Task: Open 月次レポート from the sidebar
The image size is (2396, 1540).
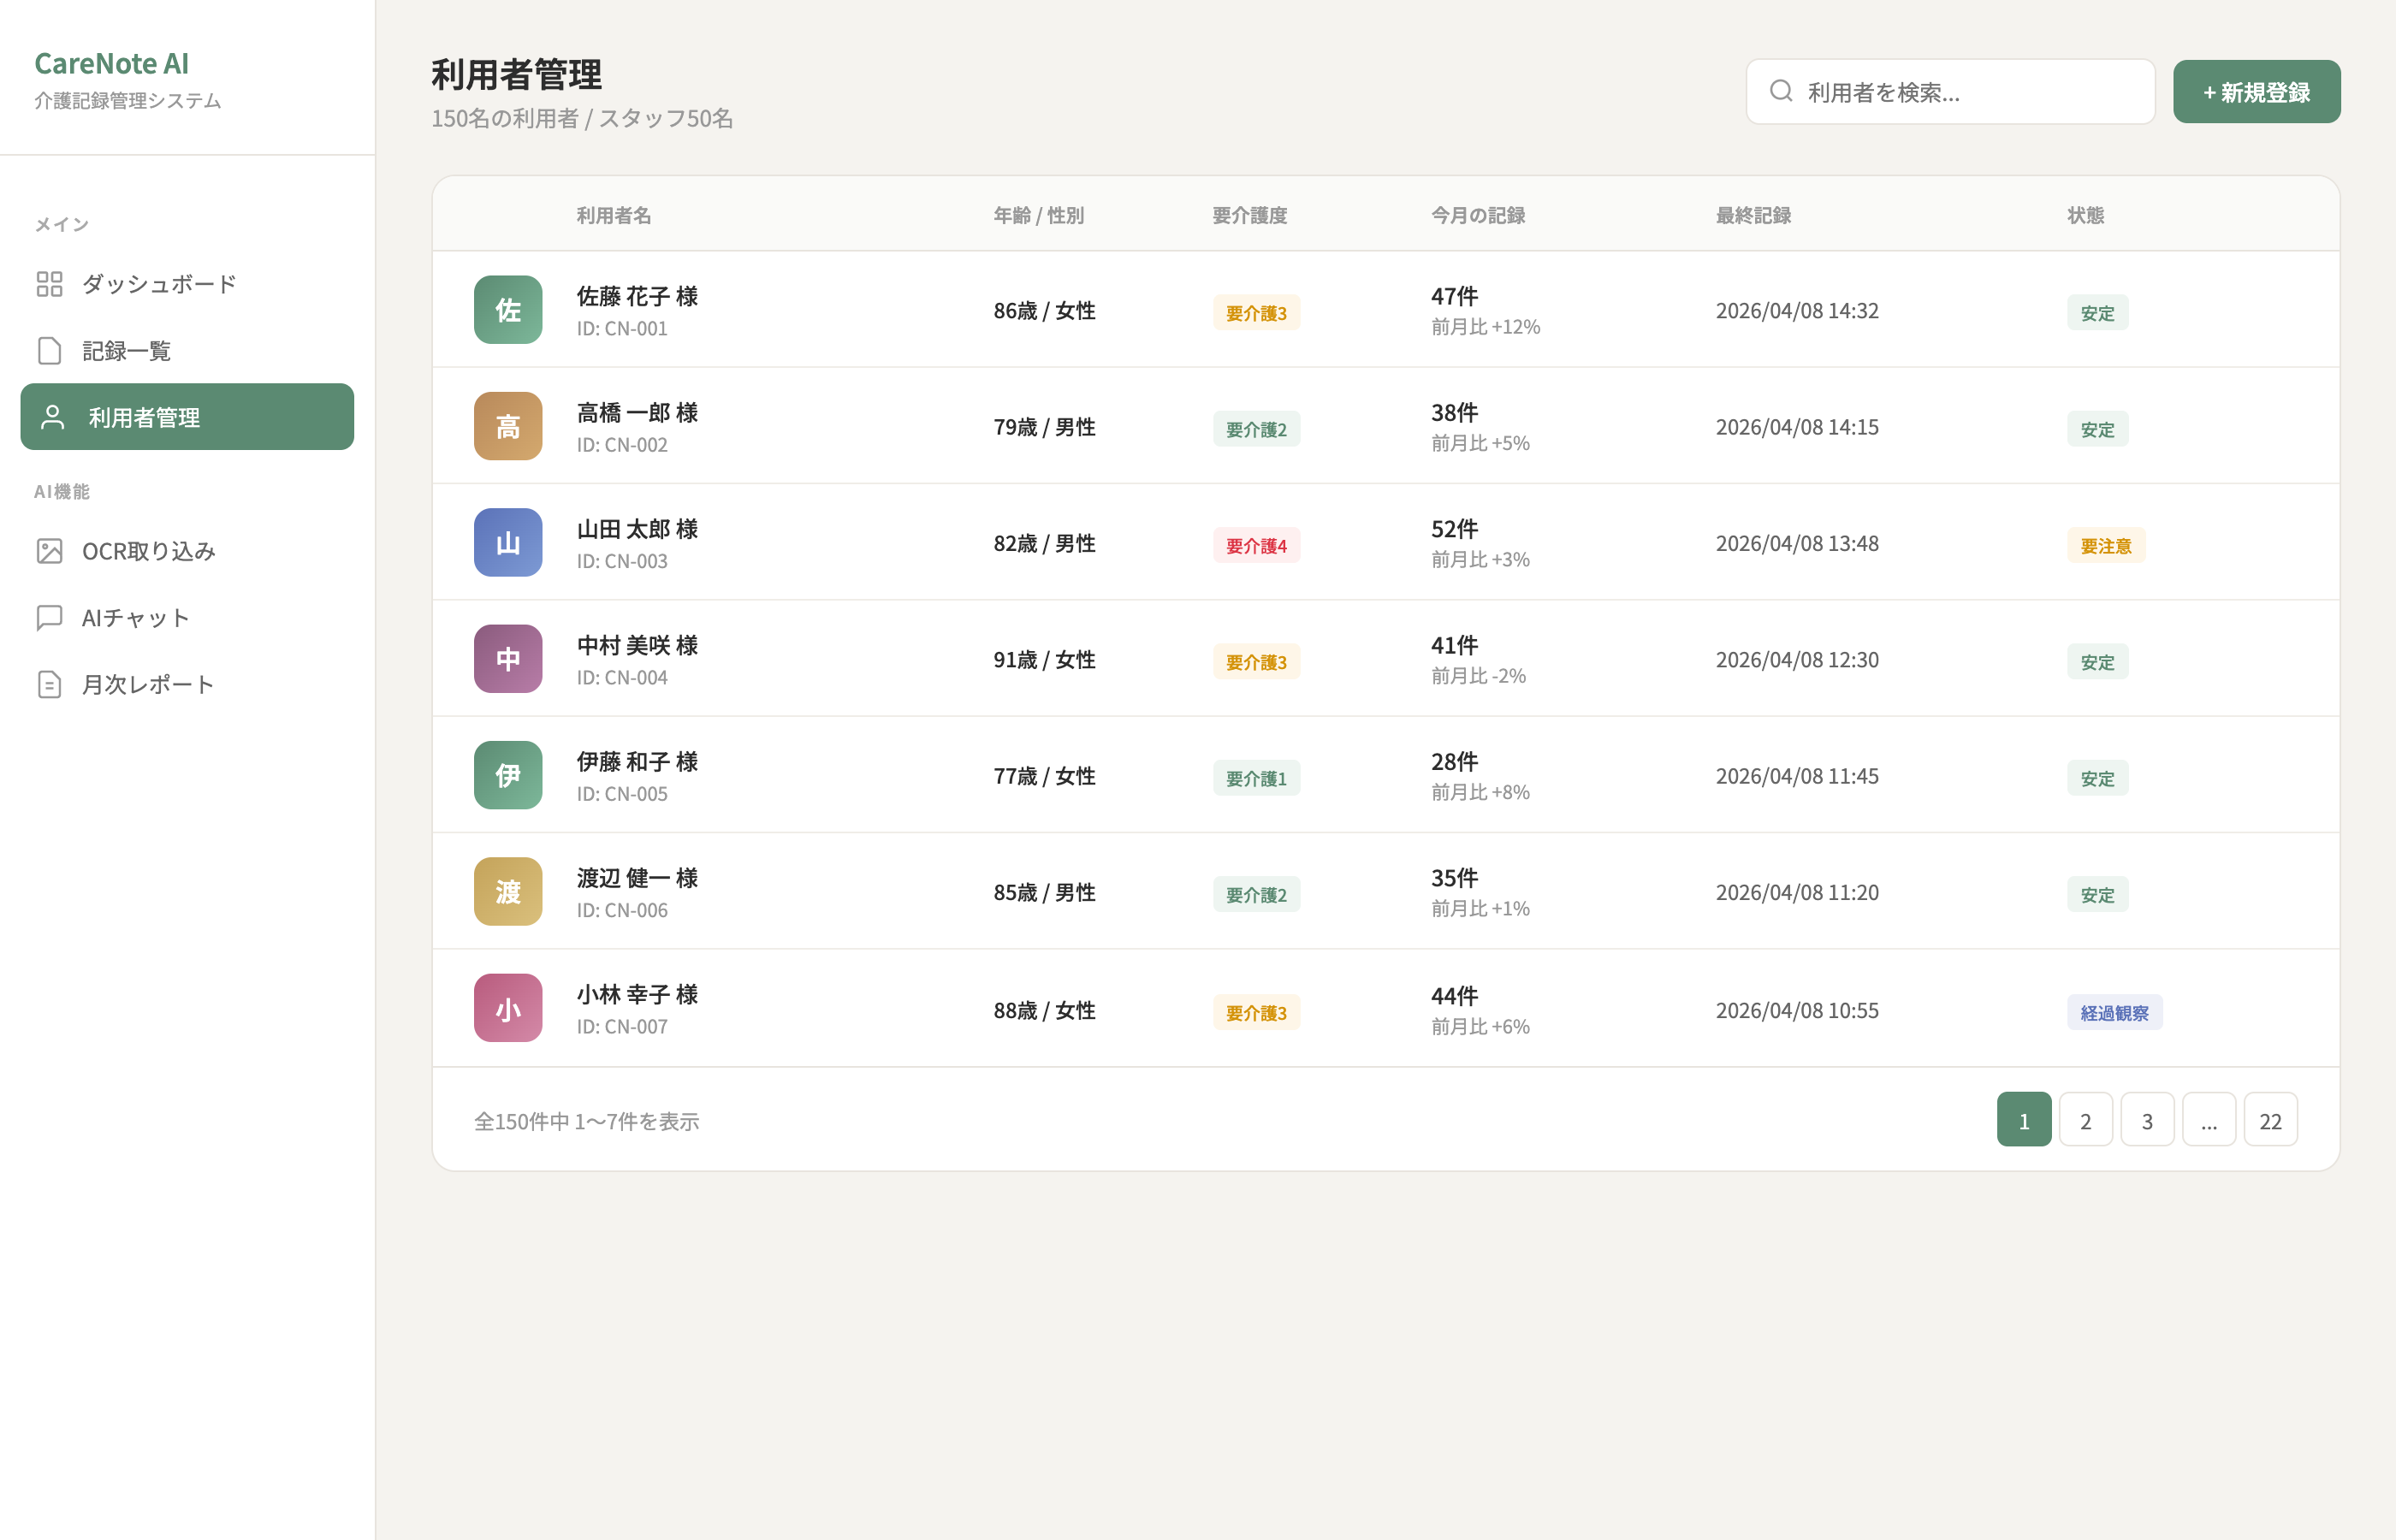Action: [x=187, y=684]
